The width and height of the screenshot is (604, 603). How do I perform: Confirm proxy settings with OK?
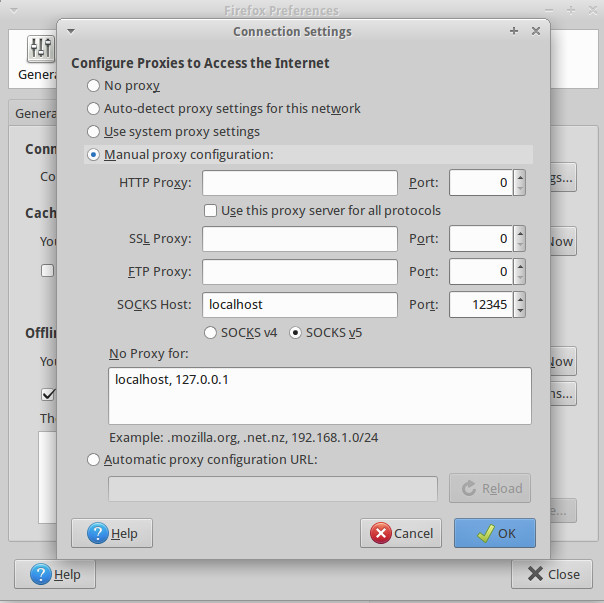(495, 533)
